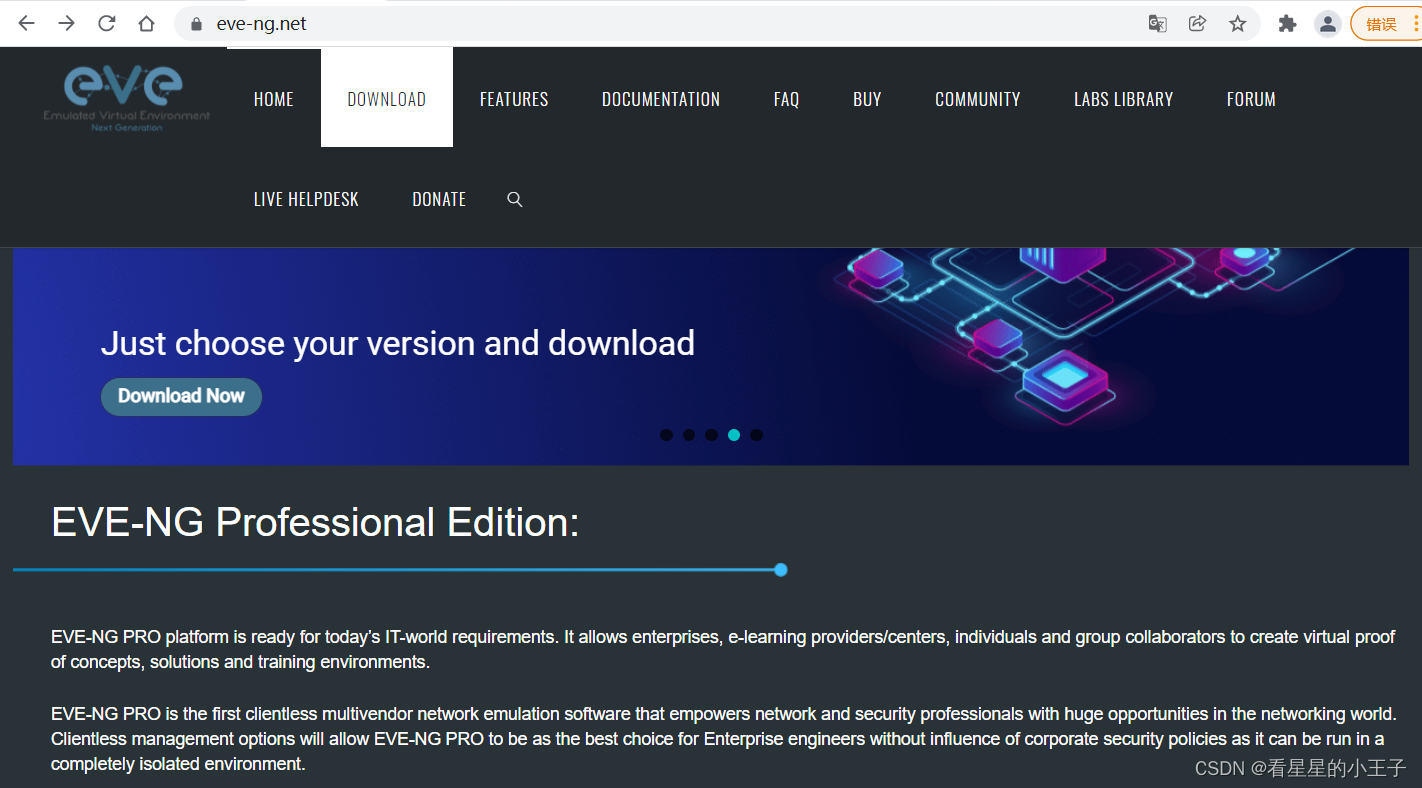
Task: Reload the page with refresh icon
Action: tap(107, 23)
